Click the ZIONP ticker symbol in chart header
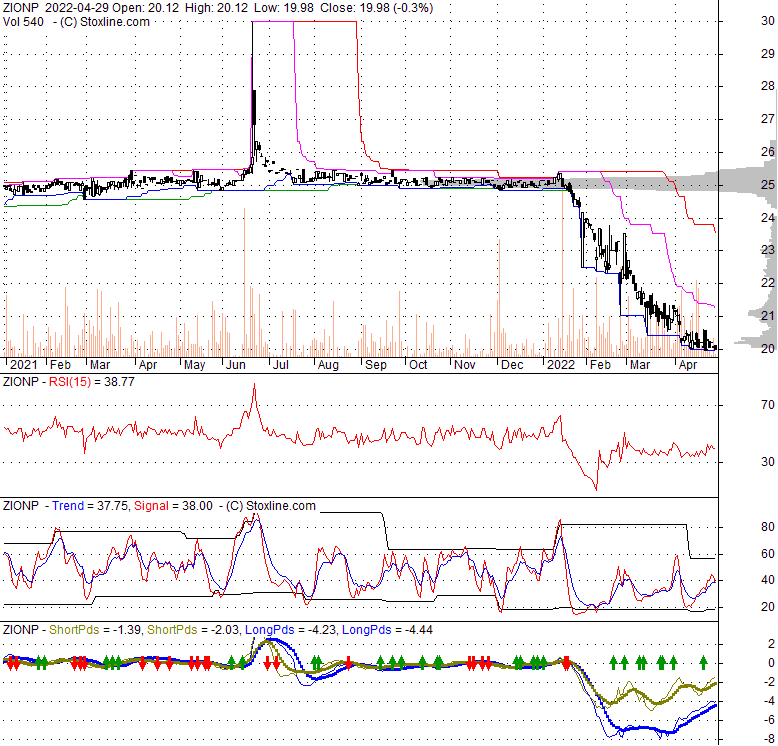 pos(20,8)
